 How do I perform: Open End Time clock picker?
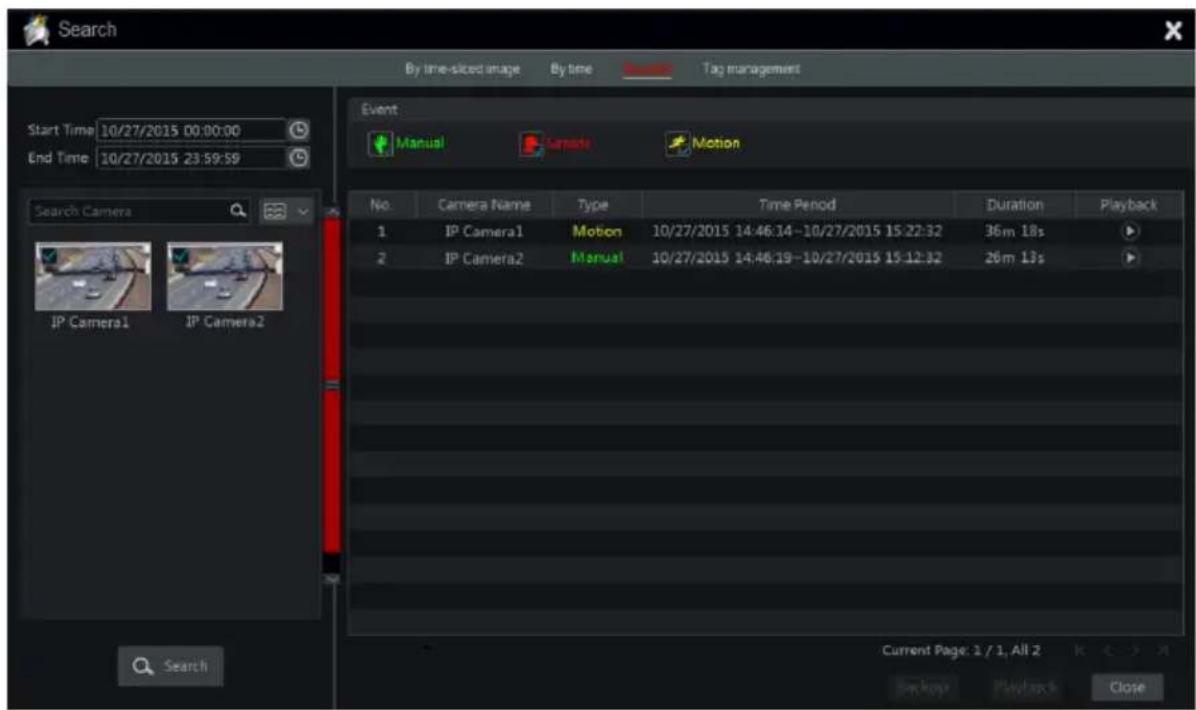299,158
